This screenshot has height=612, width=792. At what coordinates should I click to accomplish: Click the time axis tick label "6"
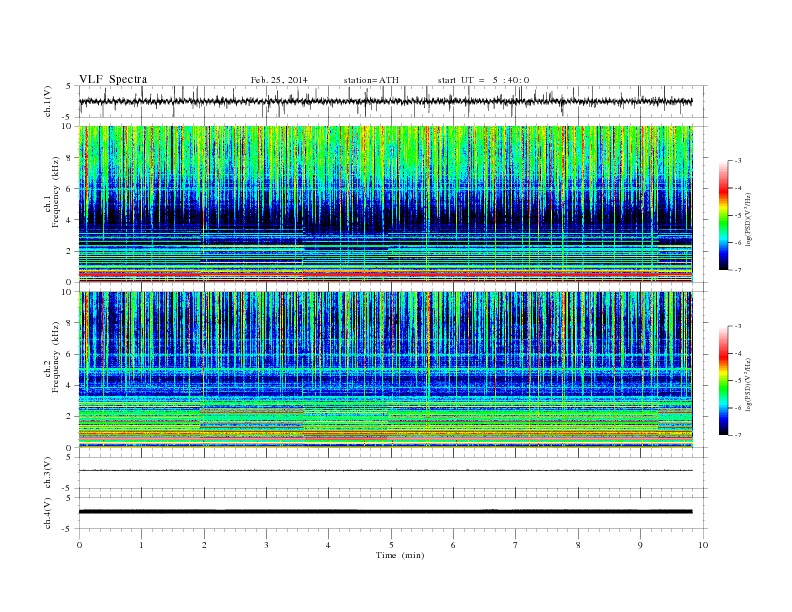[x=453, y=545]
